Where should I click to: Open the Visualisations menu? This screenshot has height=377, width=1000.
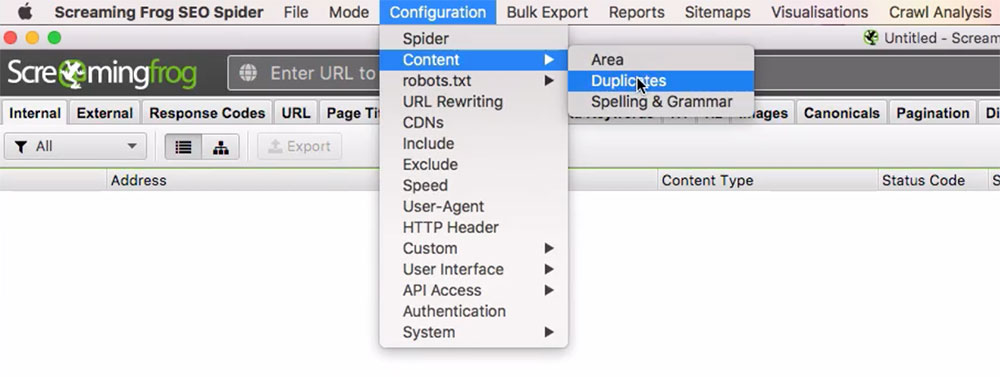[820, 12]
